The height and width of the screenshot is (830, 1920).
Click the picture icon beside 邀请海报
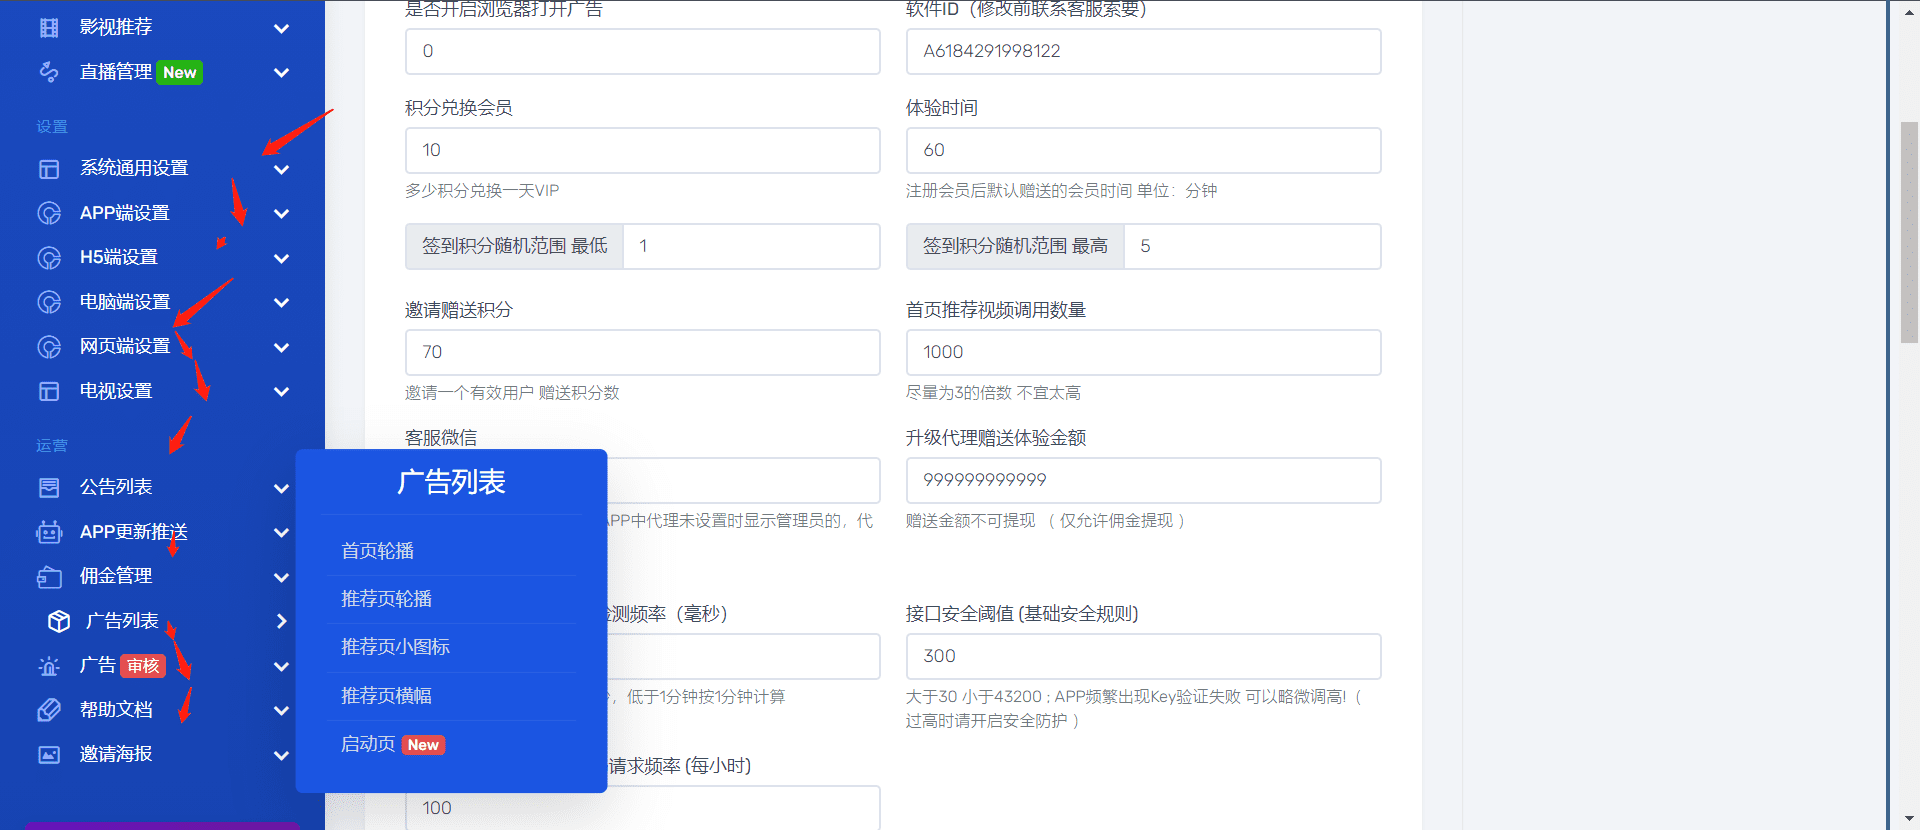(49, 755)
